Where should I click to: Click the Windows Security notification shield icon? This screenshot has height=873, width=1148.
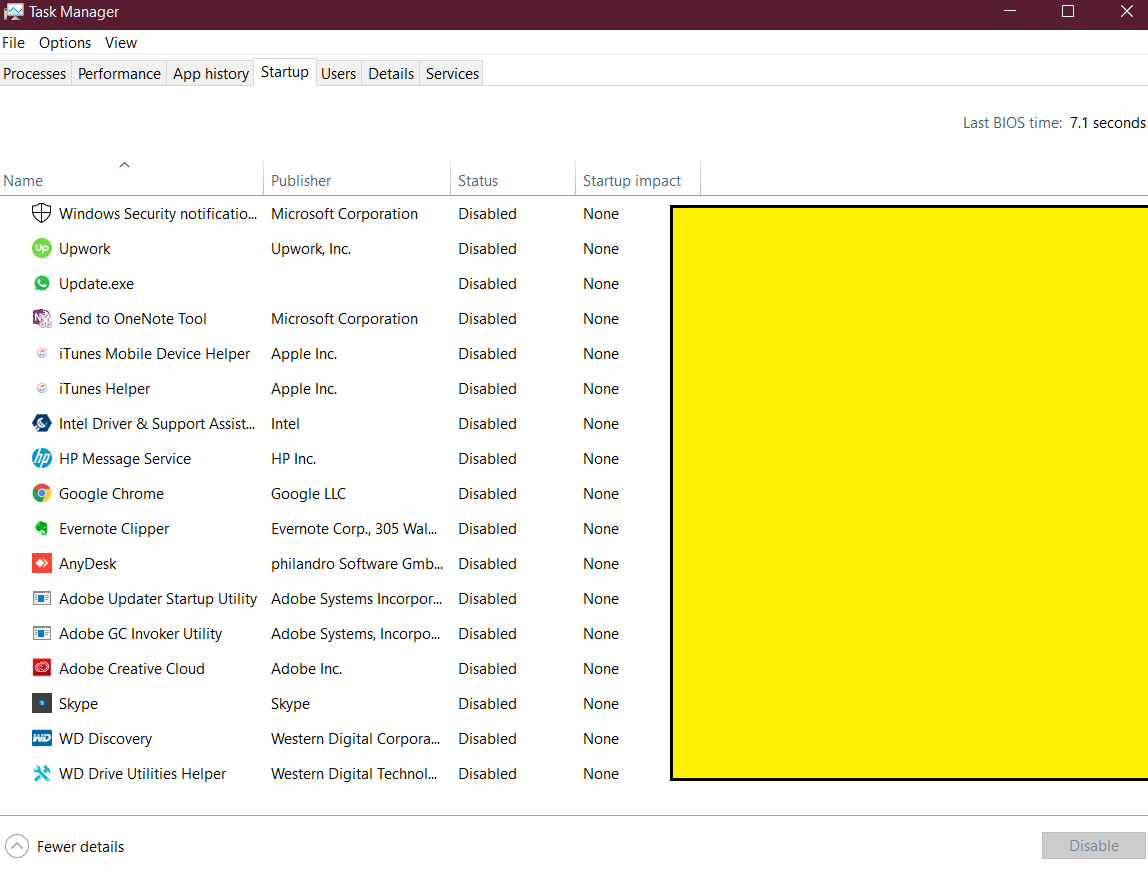coord(42,213)
